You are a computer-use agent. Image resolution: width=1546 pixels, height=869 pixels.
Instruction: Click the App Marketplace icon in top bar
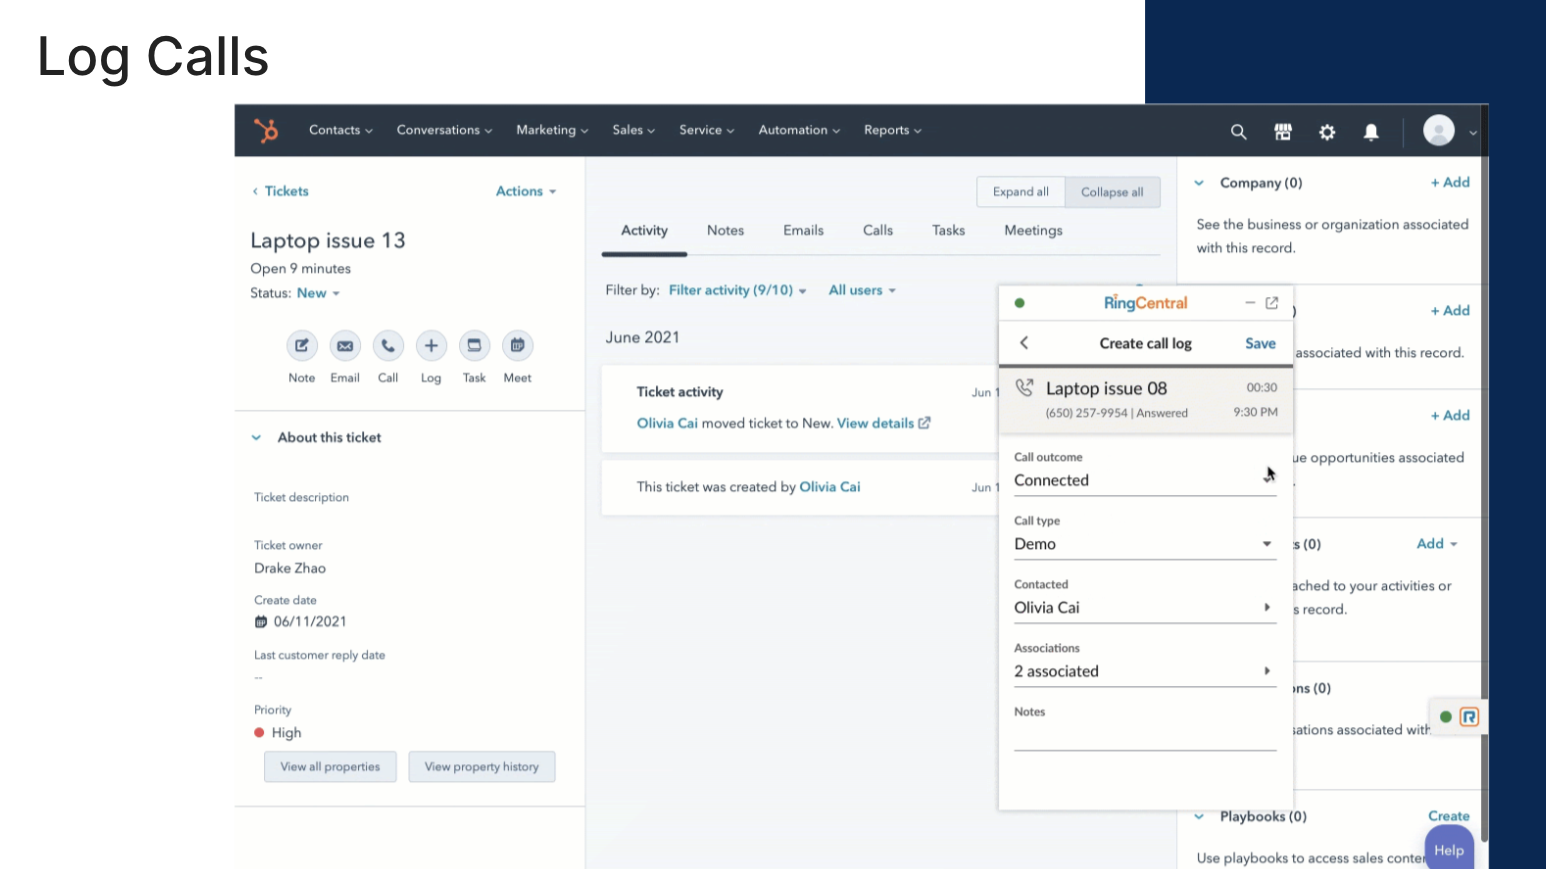(1282, 131)
